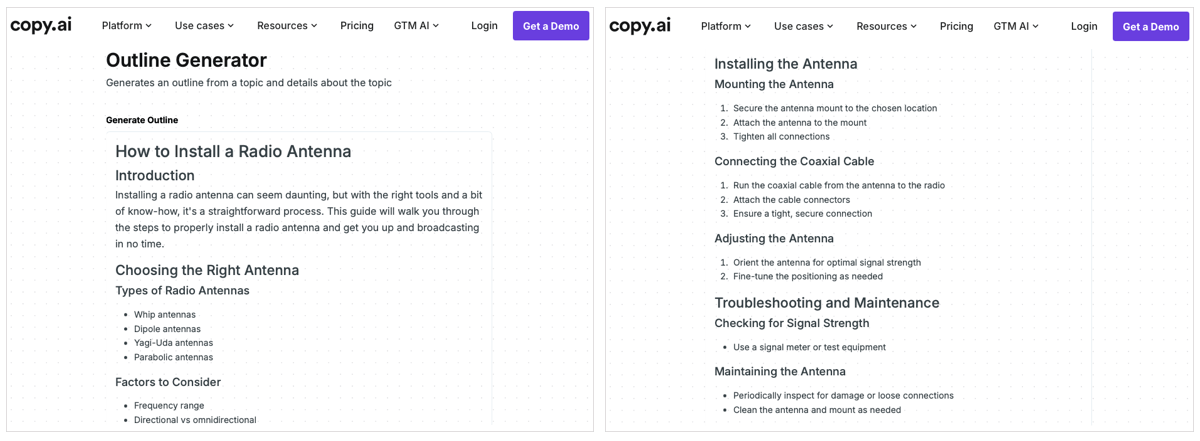Open the Pricing page in right window

coord(956,26)
